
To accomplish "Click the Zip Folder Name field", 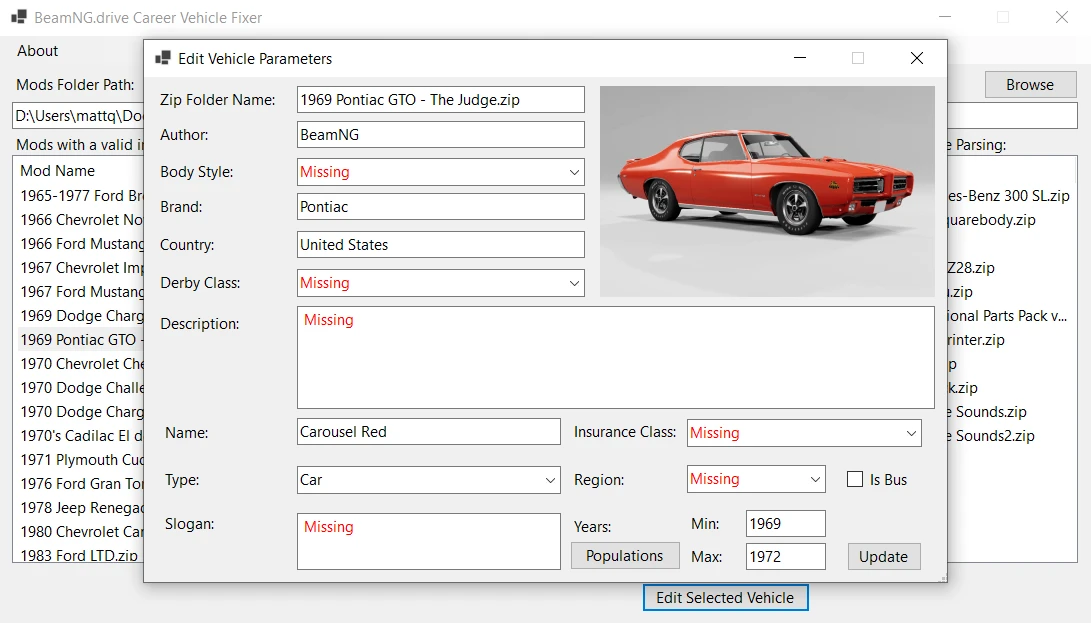I will click(440, 100).
